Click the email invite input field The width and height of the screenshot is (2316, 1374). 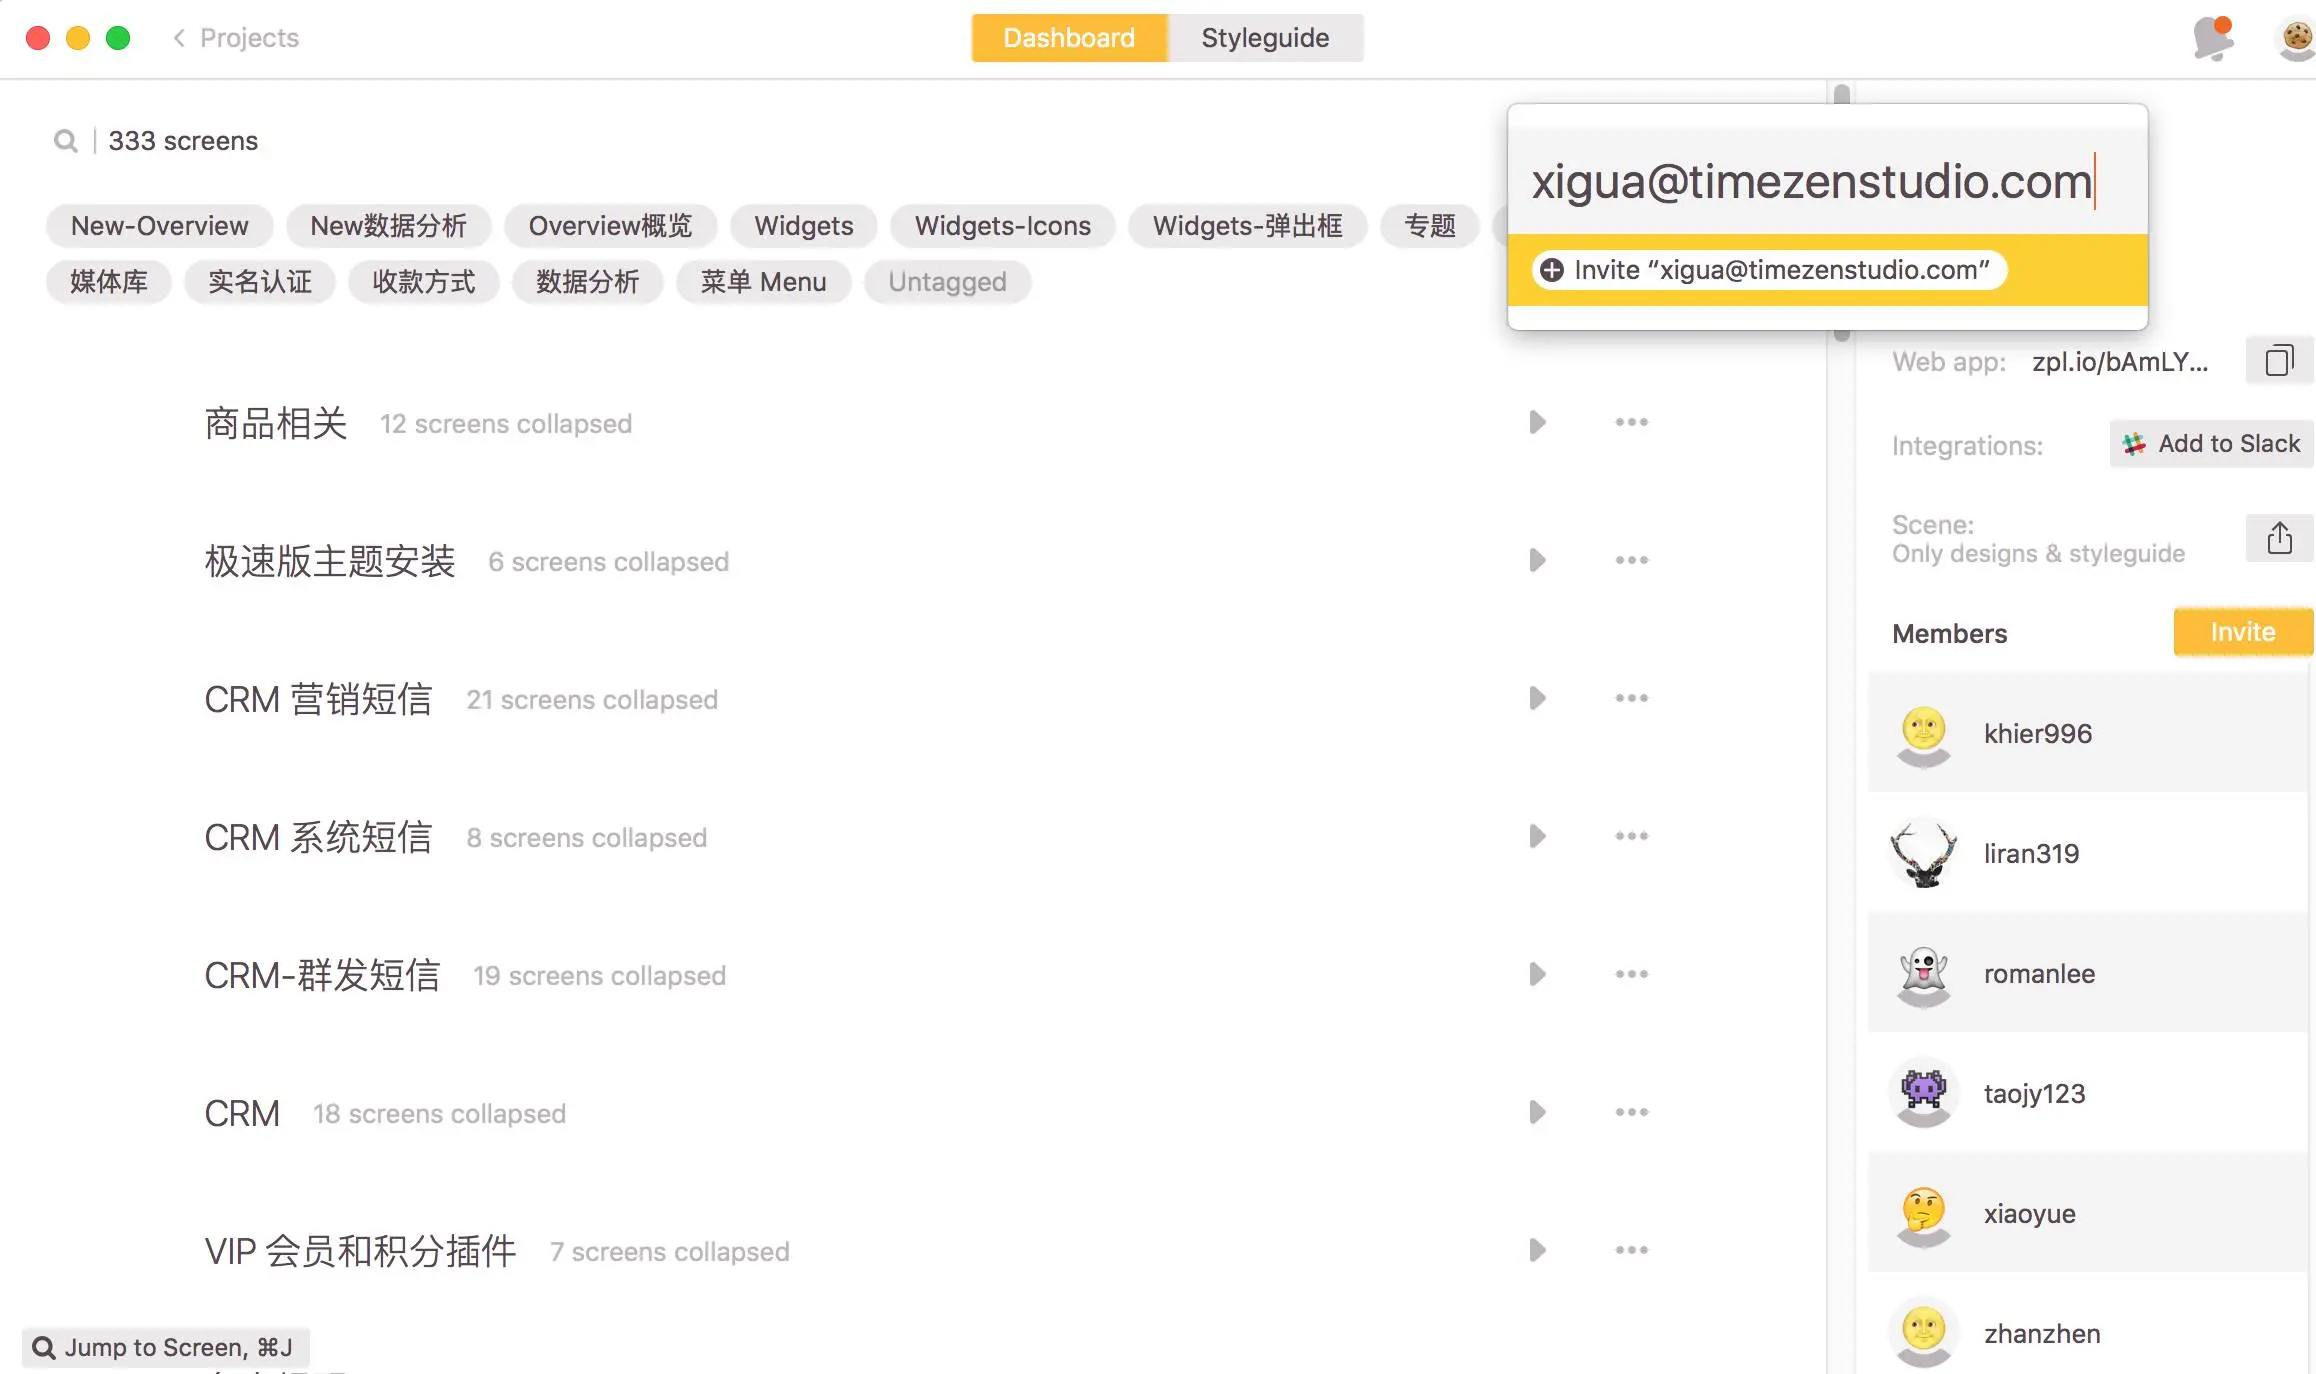point(1810,182)
